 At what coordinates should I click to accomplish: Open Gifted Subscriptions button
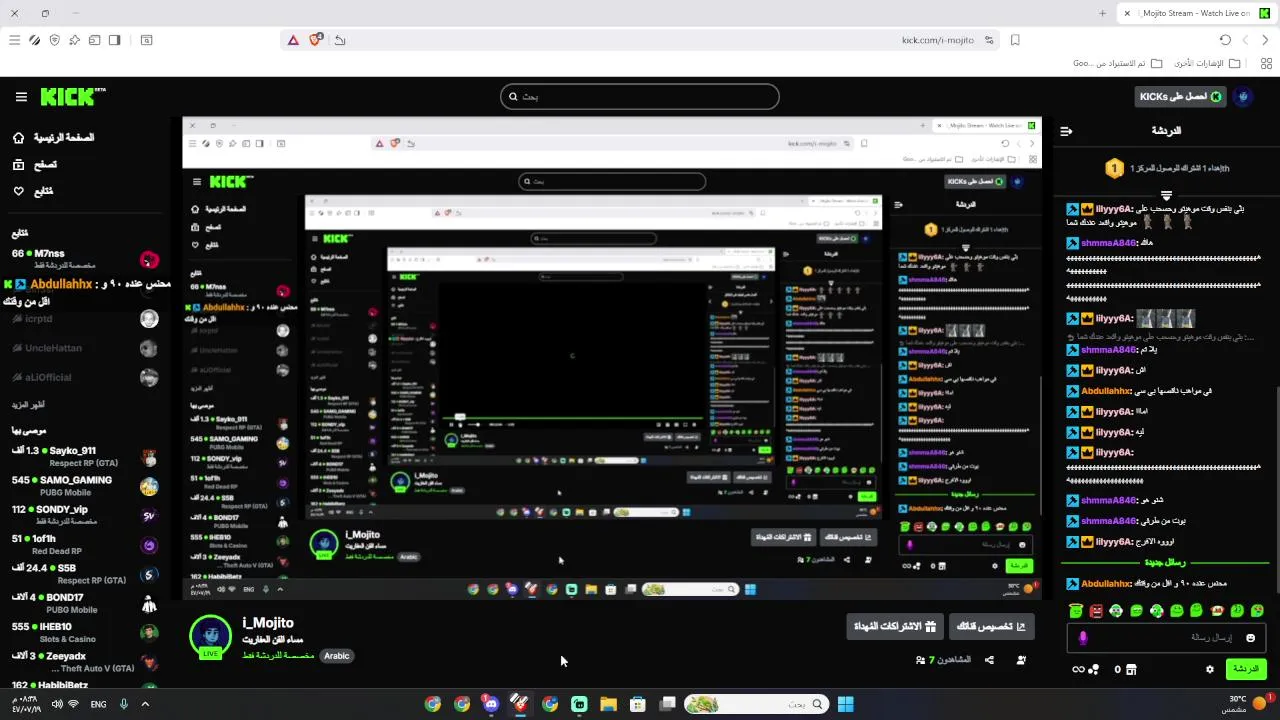tap(894, 627)
